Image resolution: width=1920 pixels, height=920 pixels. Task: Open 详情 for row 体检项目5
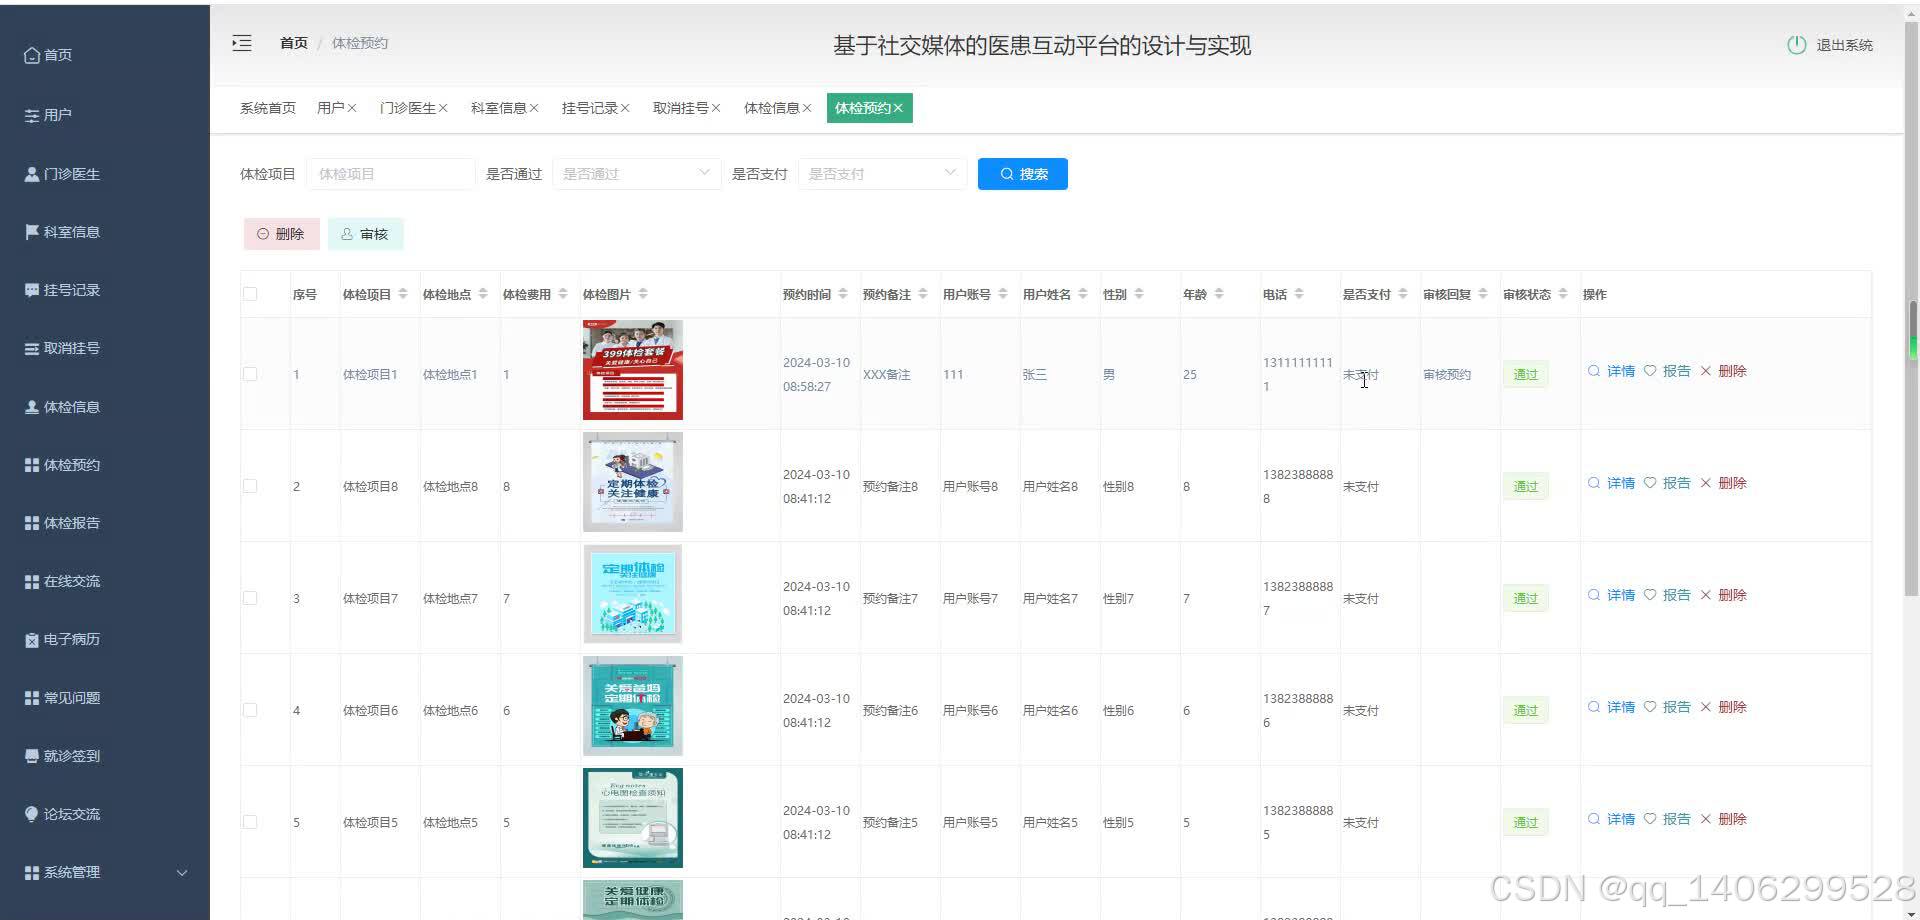click(x=1612, y=819)
